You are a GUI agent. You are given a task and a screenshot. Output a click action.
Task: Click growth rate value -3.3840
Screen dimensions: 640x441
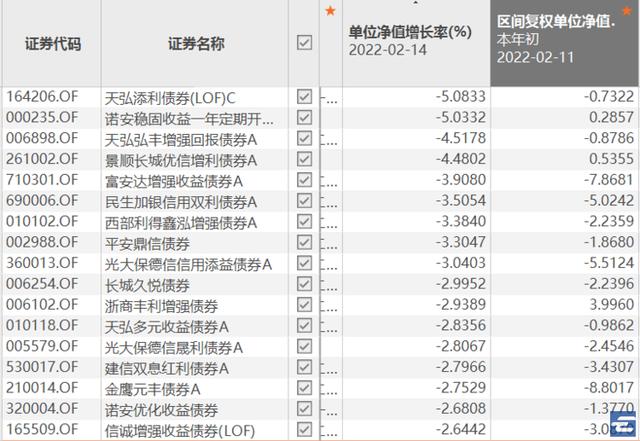[461, 221]
